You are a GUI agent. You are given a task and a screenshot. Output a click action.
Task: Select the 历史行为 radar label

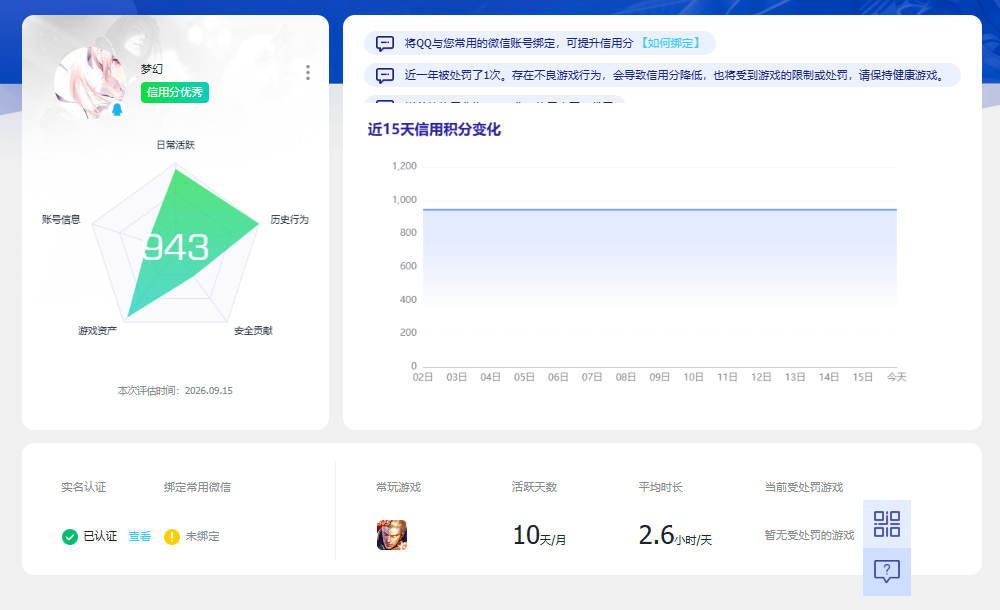click(290, 219)
